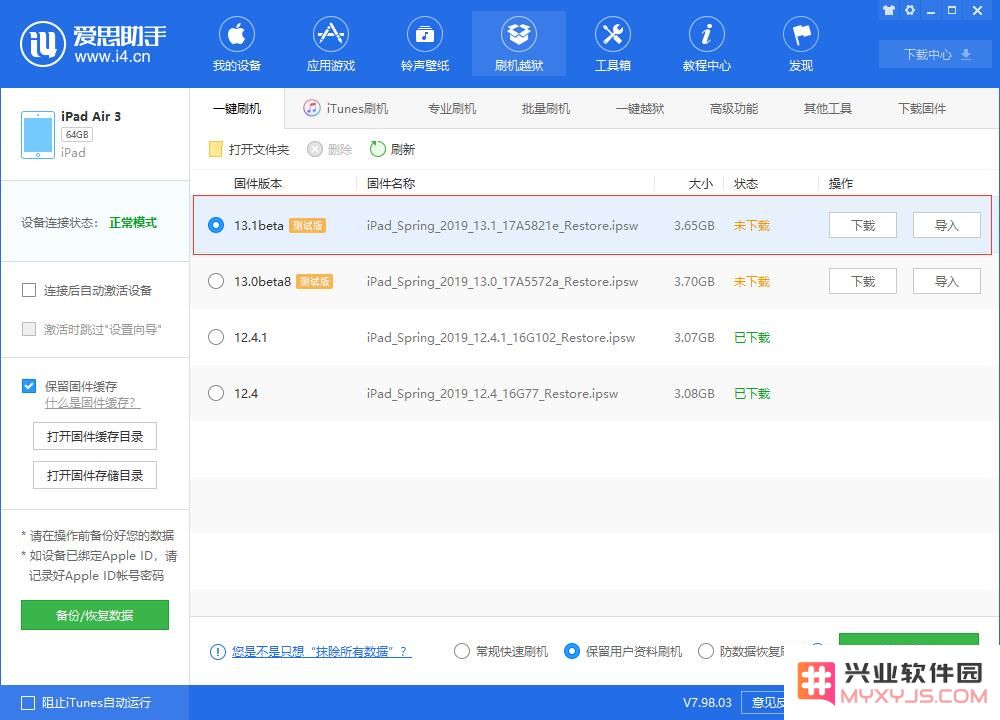Click iPad_Spring_2019_13.0_17A5572a_Restore.ipsw filename

point(502,281)
